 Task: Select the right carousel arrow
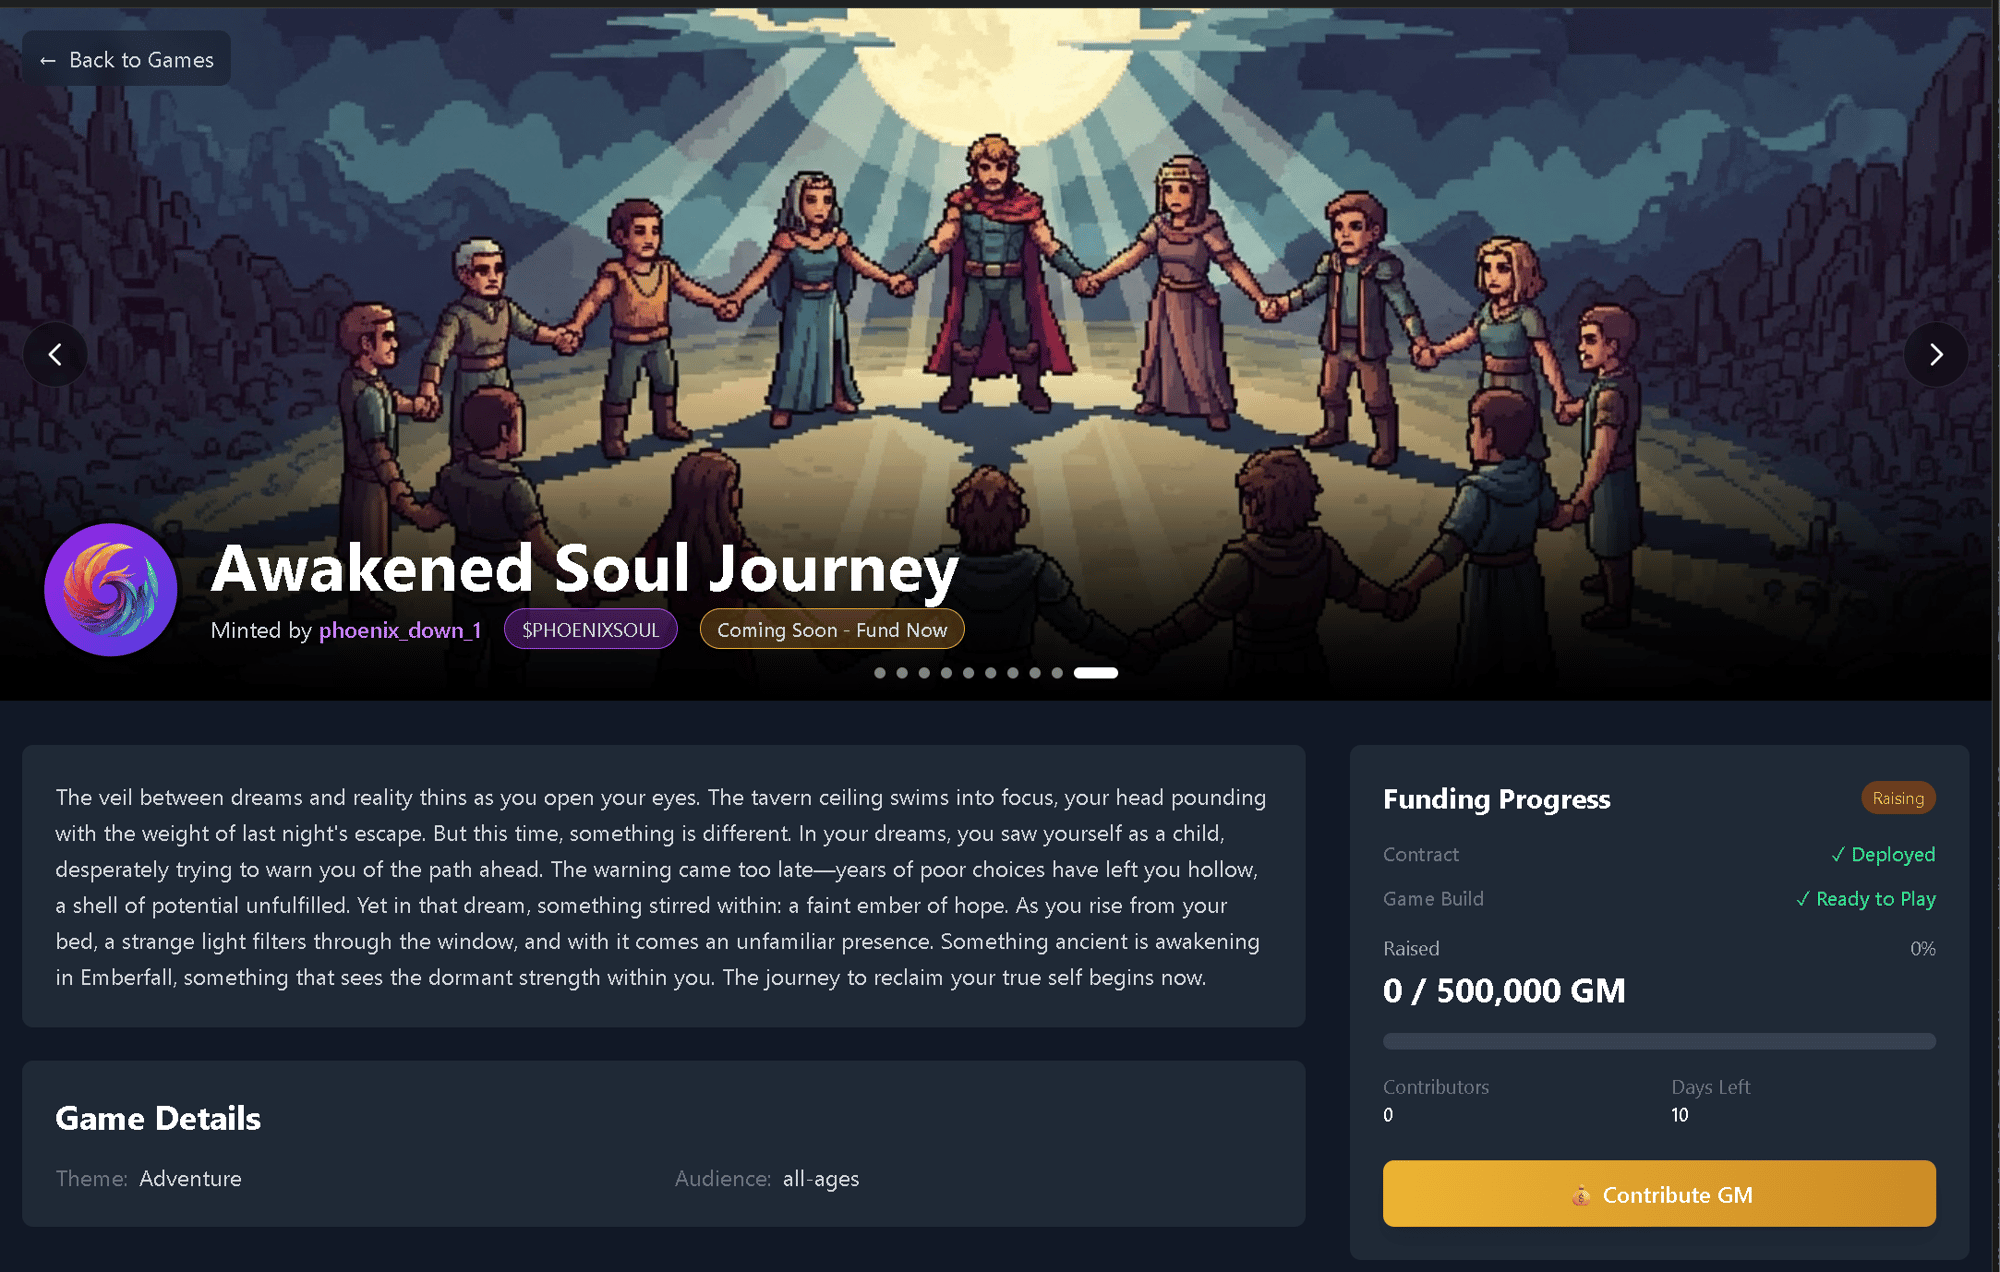tap(1937, 354)
